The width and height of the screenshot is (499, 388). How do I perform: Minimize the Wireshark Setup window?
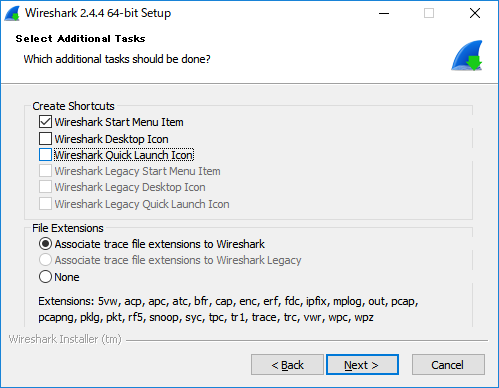[384, 13]
